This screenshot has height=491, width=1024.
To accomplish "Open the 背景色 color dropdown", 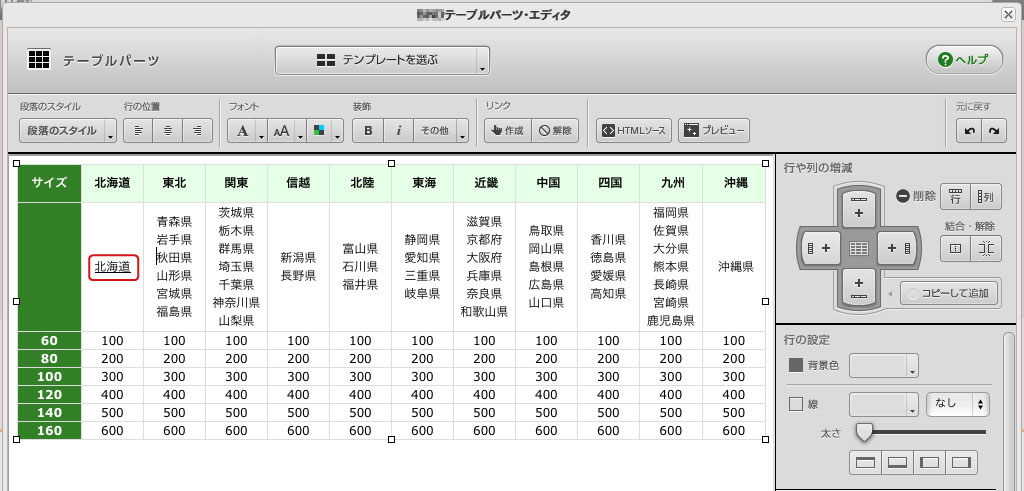I will (x=884, y=366).
